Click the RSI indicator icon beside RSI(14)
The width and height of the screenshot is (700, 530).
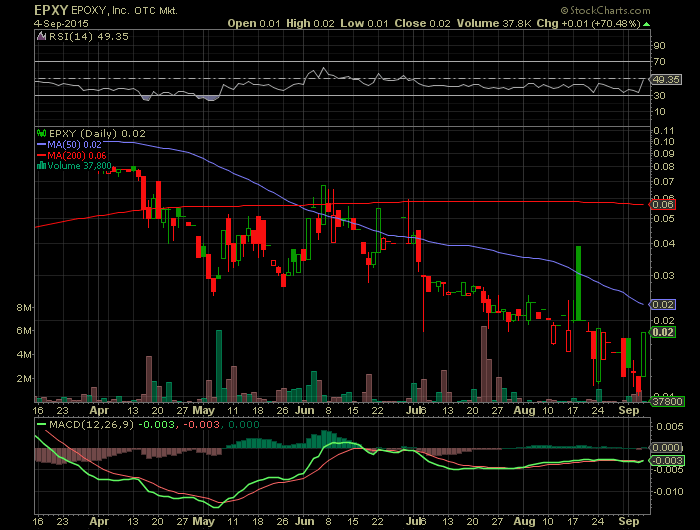[x=42, y=37]
